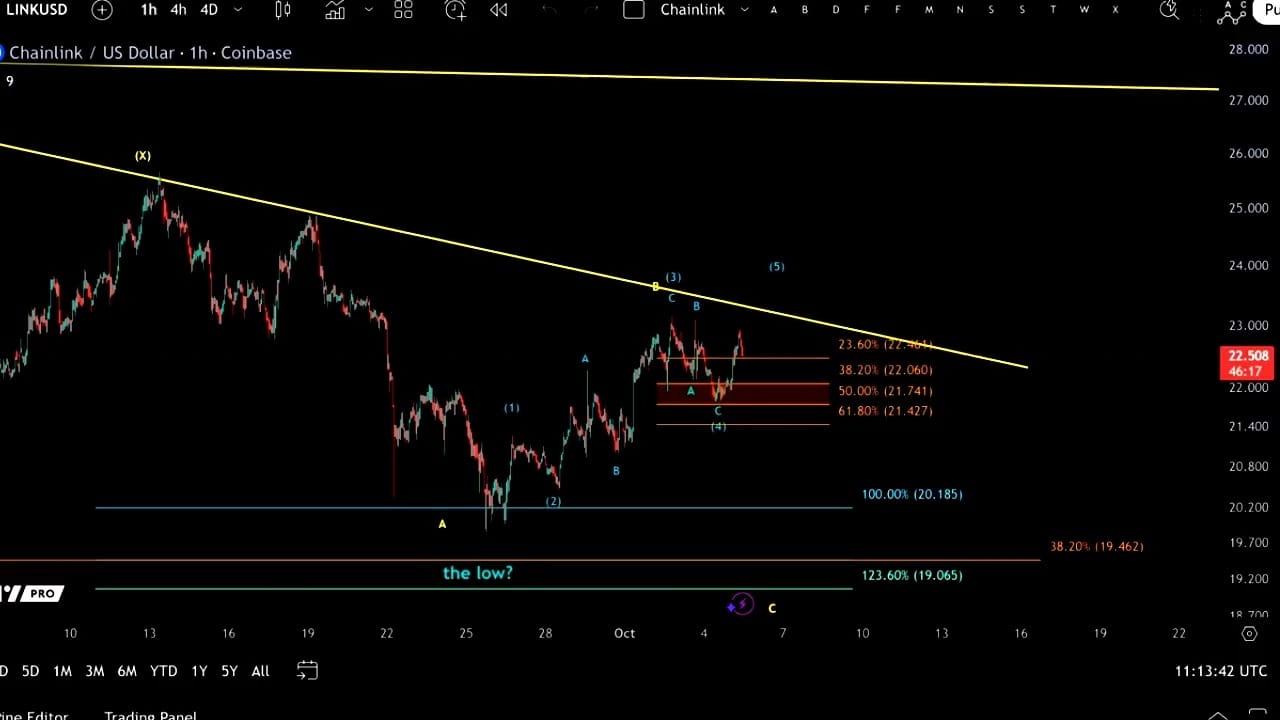This screenshot has height=720, width=1280.
Task: Click the current price label 22.508
Action: (x=1248, y=356)
